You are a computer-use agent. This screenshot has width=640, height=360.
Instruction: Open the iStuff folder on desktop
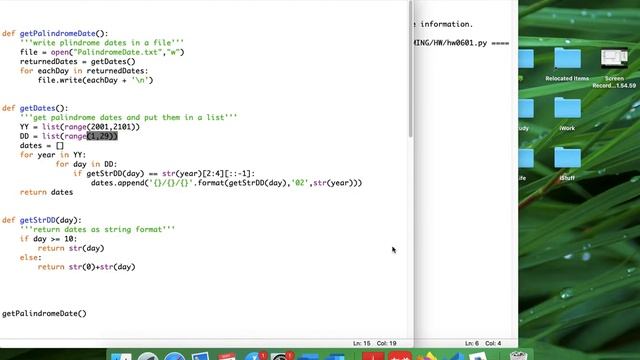click(x=567, y=158)
